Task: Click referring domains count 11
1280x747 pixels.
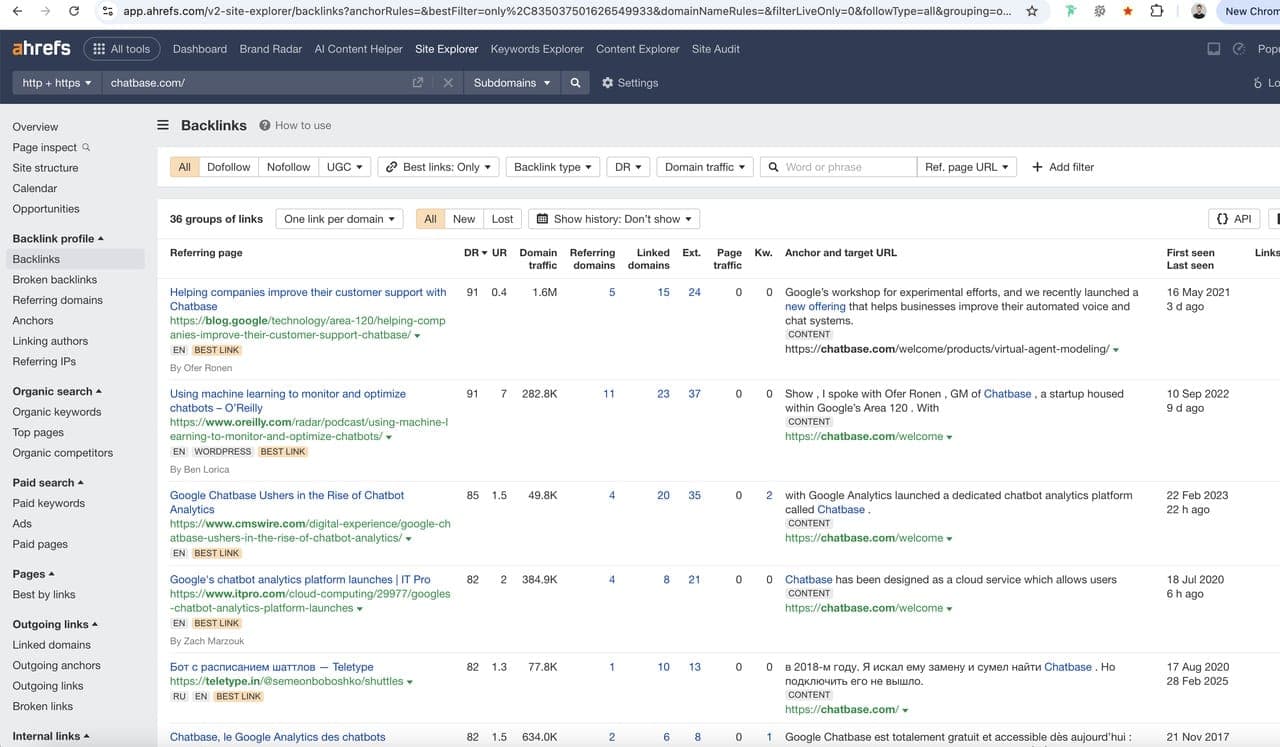Action: pyautogui.click(x=609, y=394)
